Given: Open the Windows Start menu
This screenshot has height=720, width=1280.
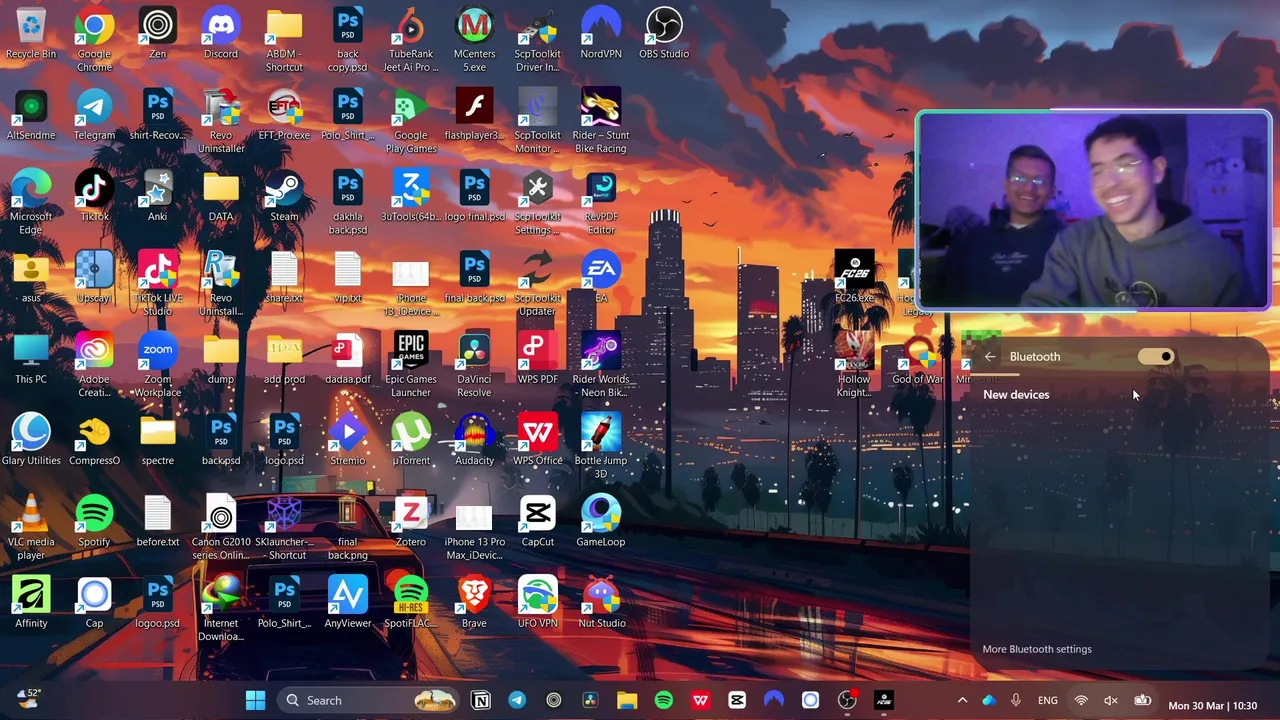Looking at the screenshot, I should pyautogui.click(x=255, y=700).
